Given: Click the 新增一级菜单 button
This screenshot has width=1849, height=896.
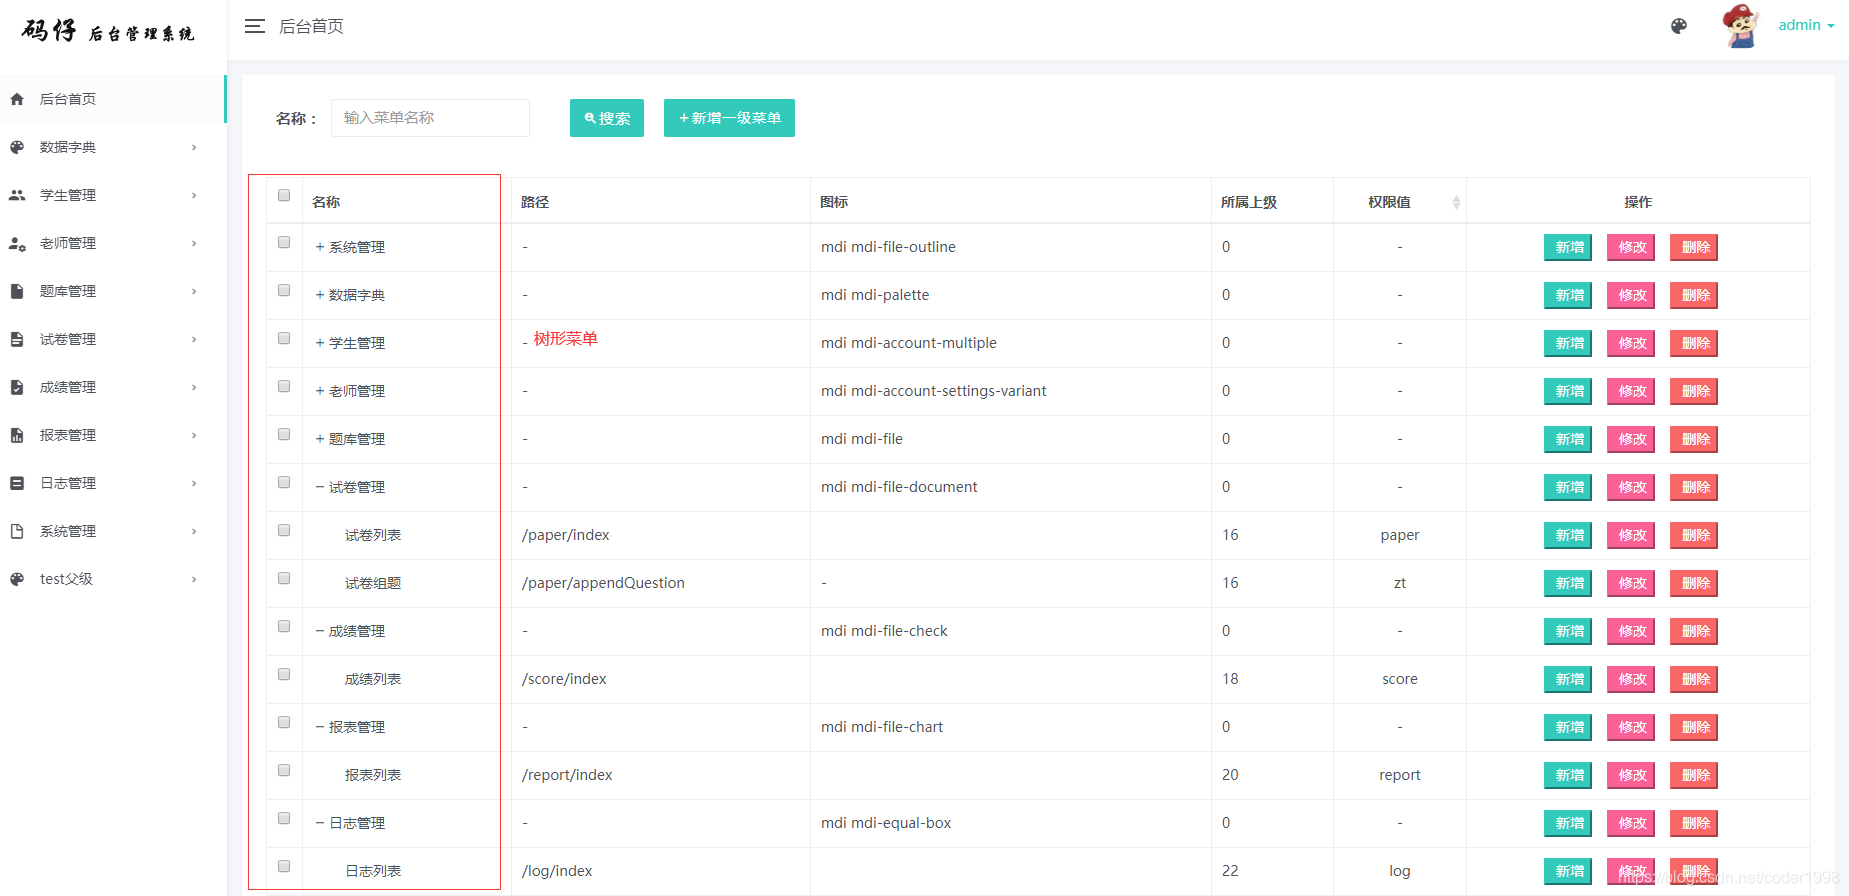Looking at the screenshot, I should point(729,118).
